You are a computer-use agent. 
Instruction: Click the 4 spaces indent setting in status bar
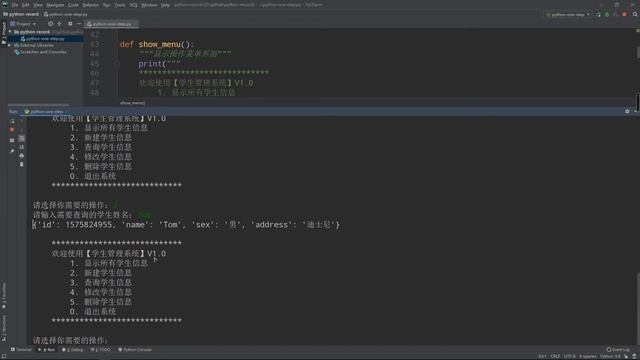tap(588, 356)
